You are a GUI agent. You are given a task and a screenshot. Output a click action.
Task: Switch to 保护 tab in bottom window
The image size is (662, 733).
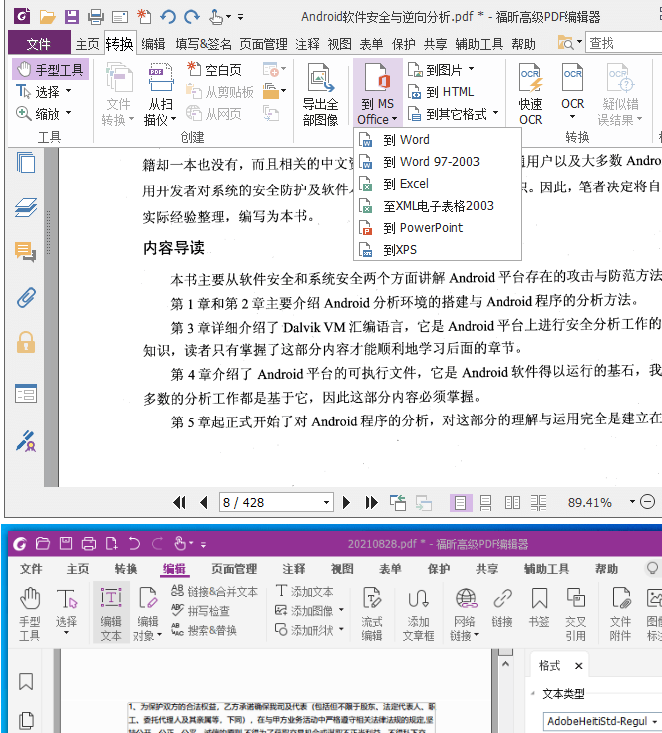point(439,569)
